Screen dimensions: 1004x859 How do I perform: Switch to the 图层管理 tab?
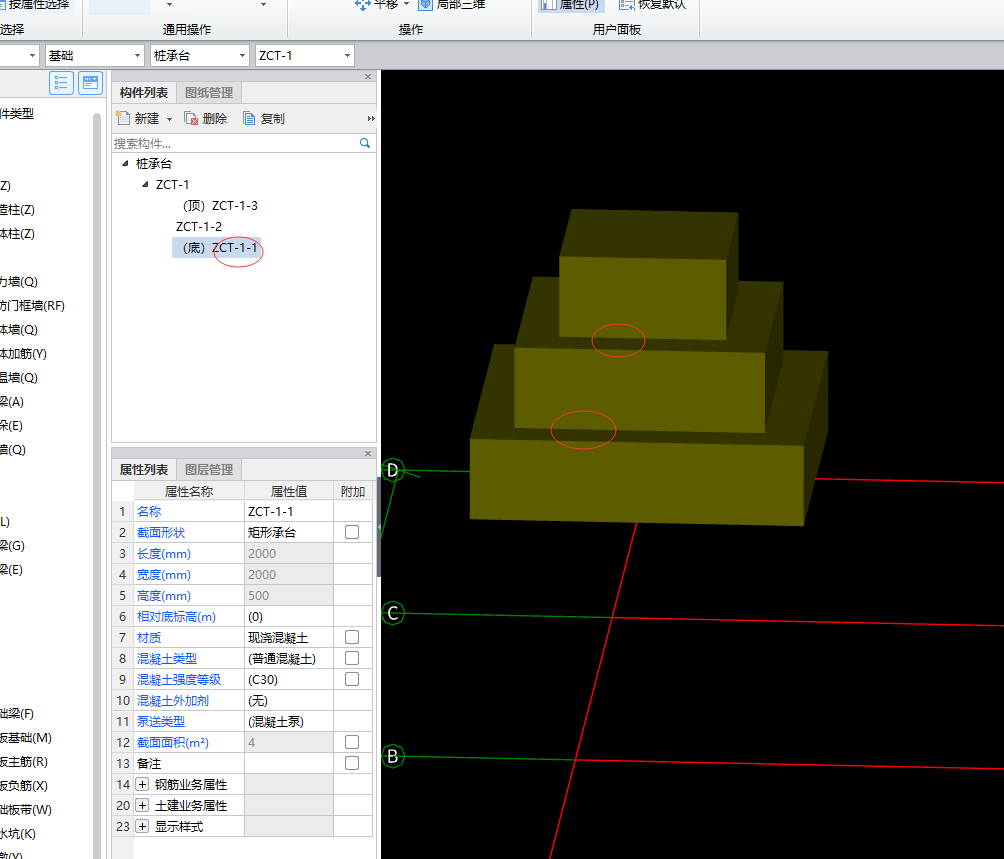coord(209,470)
